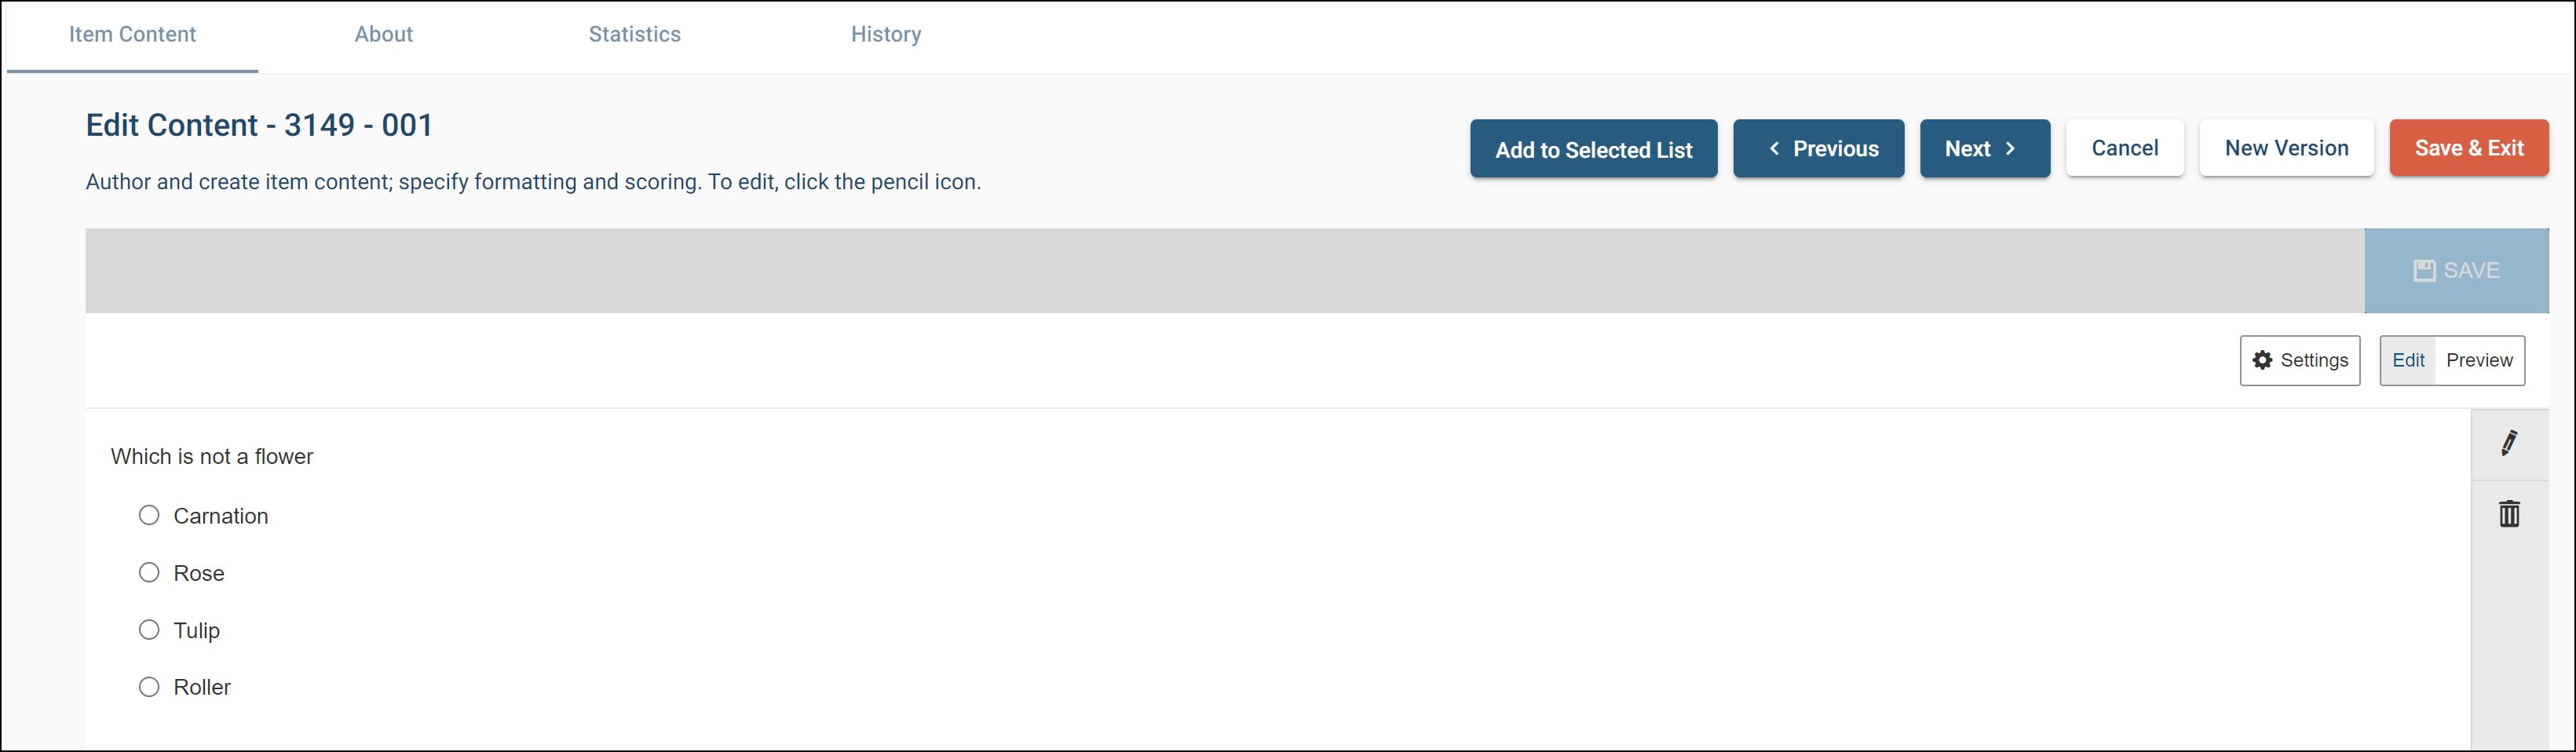Viewport: 2576px width, 752px height.
Task: Click the Save & Exit button
Action: pyautogui.click(x=2468, y=148)
